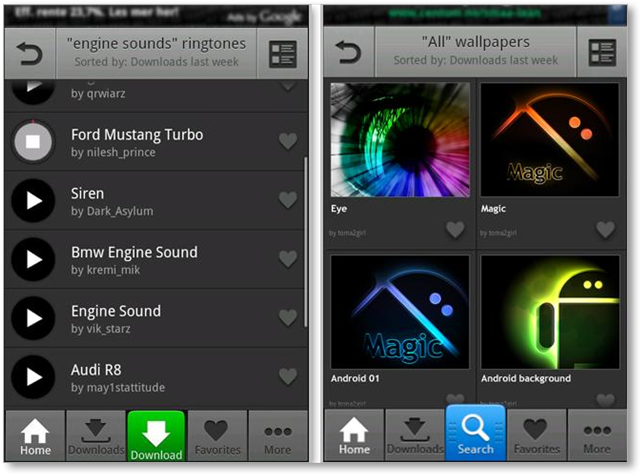Favorite the Audi R8 ringtone
Viewport: 640px width, 474px height.
[288, 376]
